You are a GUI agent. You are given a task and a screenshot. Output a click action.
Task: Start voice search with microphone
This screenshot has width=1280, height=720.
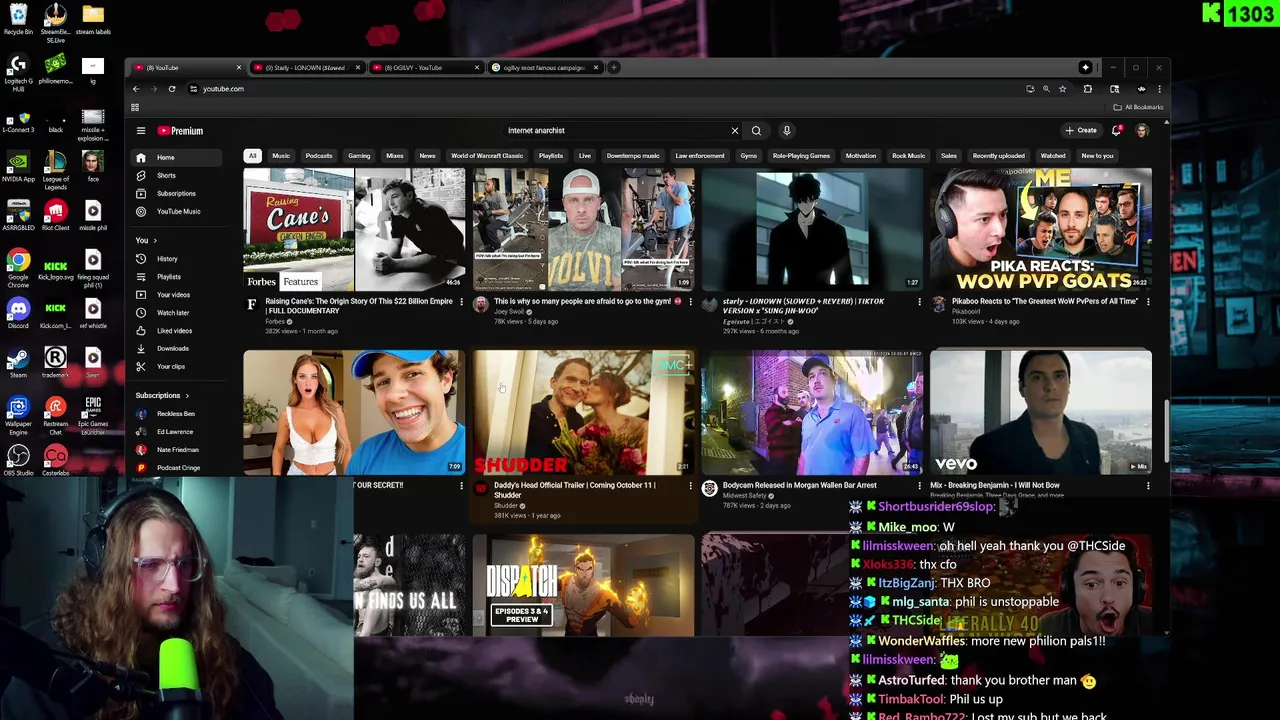[x=787, y=131]
